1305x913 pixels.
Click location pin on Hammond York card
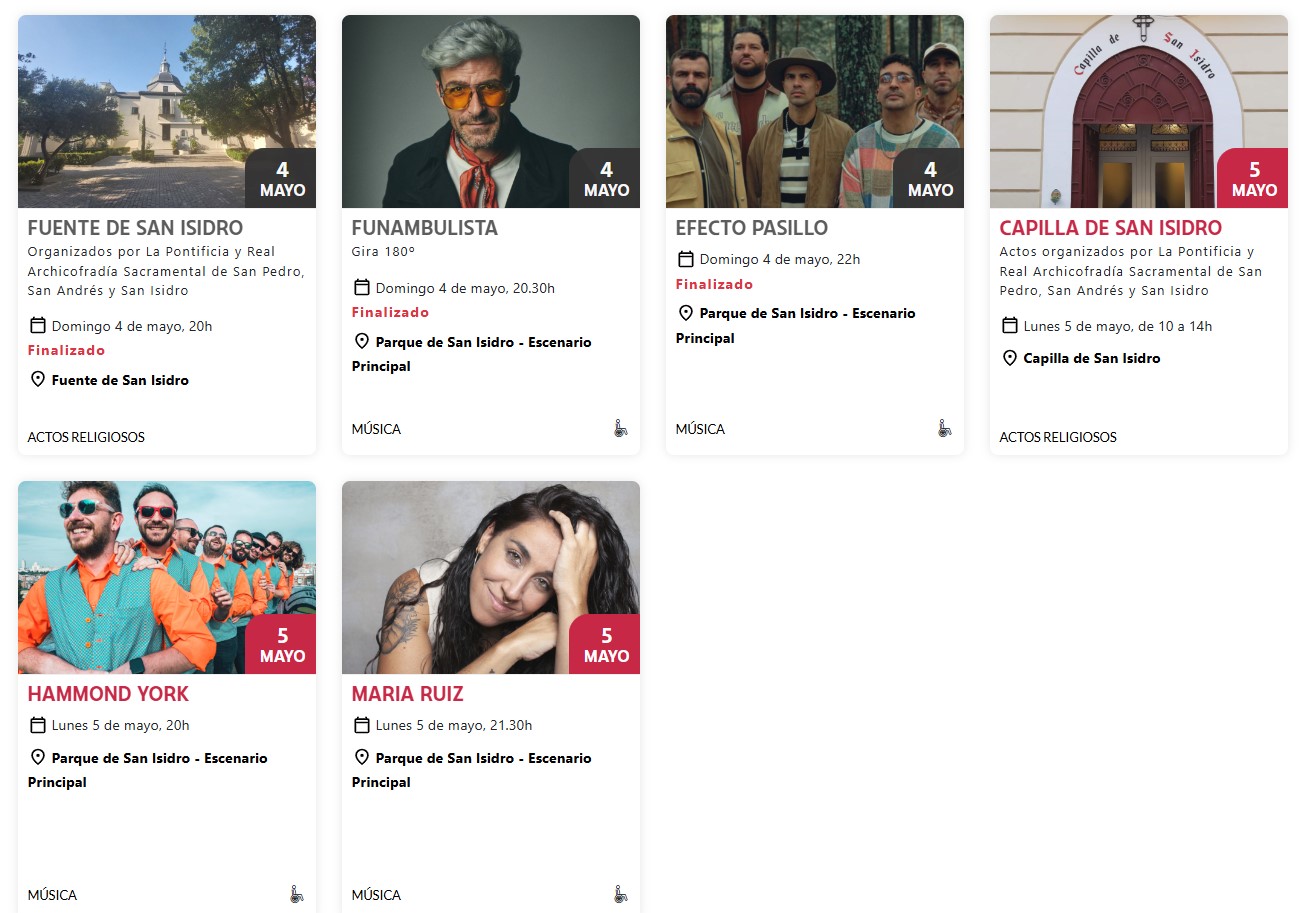38,757
